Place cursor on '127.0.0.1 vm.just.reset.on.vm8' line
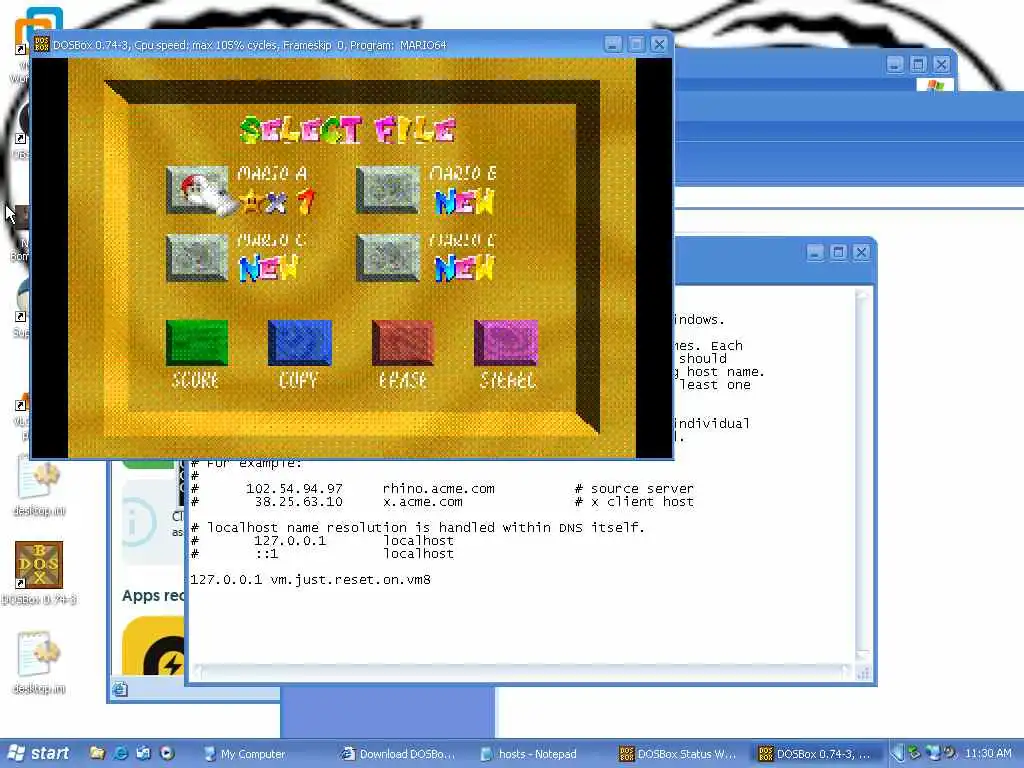 (310, 579)
